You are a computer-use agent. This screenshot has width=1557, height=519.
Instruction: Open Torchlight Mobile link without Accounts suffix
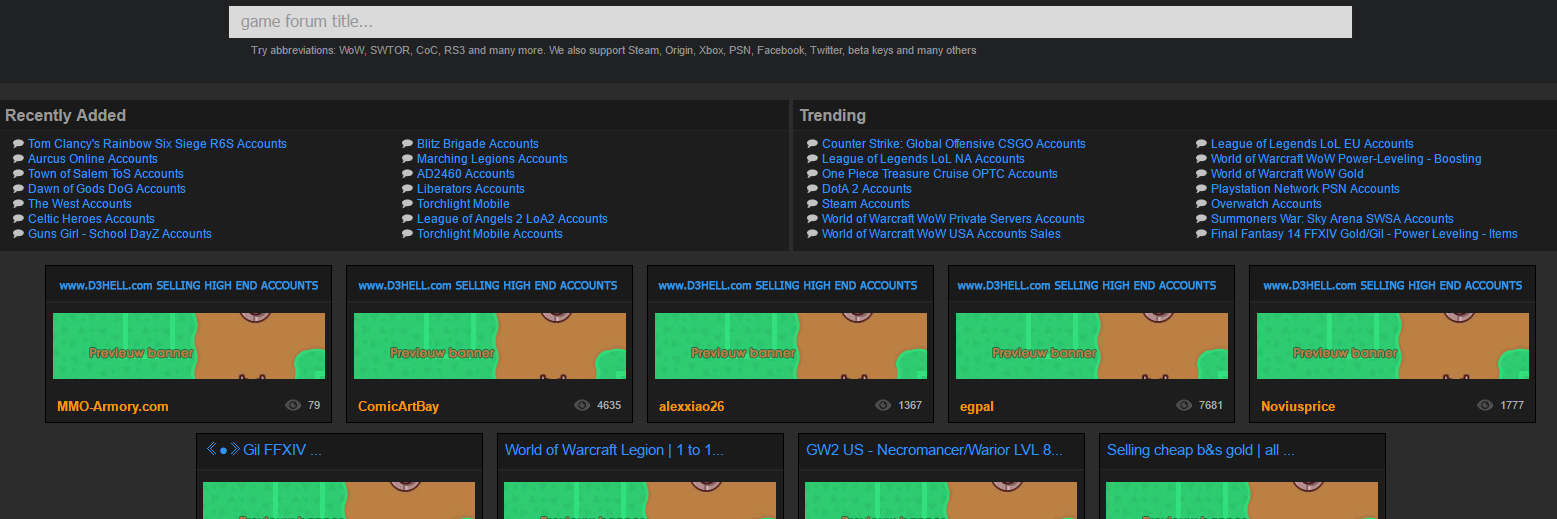pyautogui.click(x=463, y=204)
